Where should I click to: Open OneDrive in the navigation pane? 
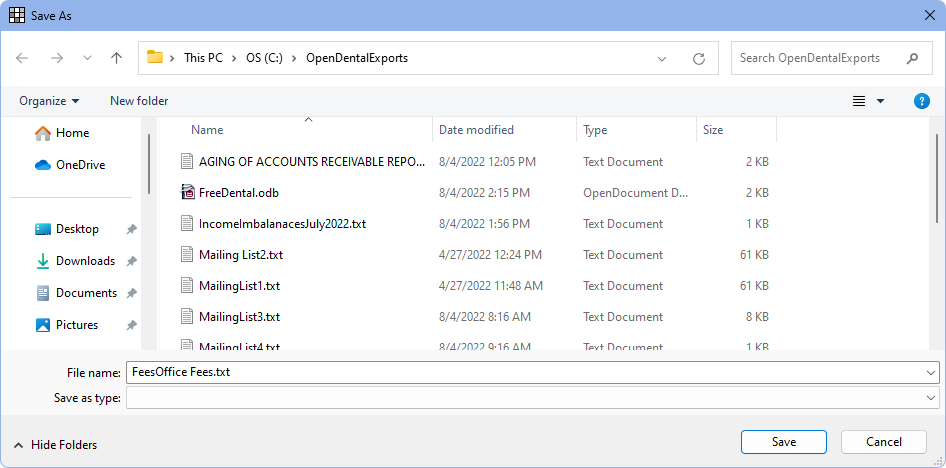79,165
